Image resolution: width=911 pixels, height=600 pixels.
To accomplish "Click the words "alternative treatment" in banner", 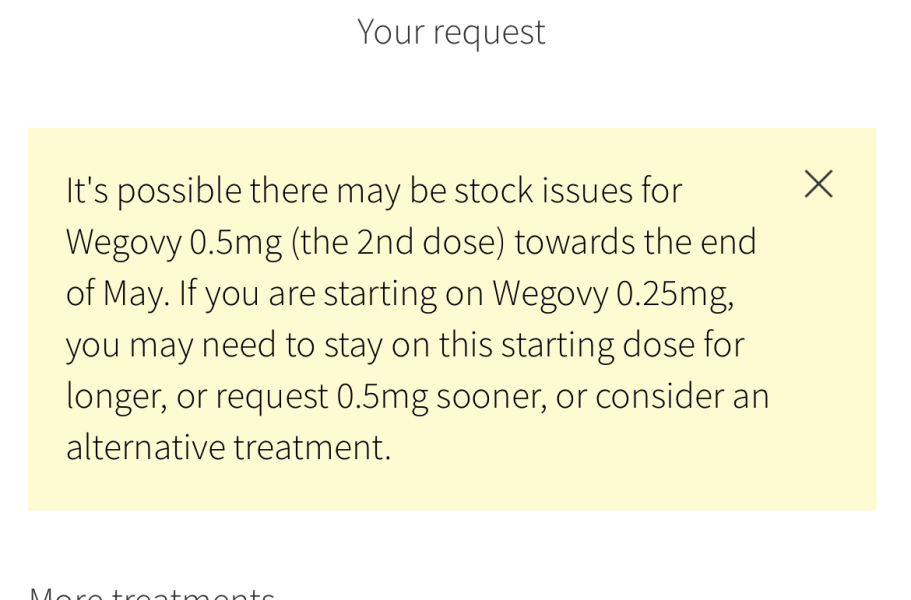I will tap(226, 447).
